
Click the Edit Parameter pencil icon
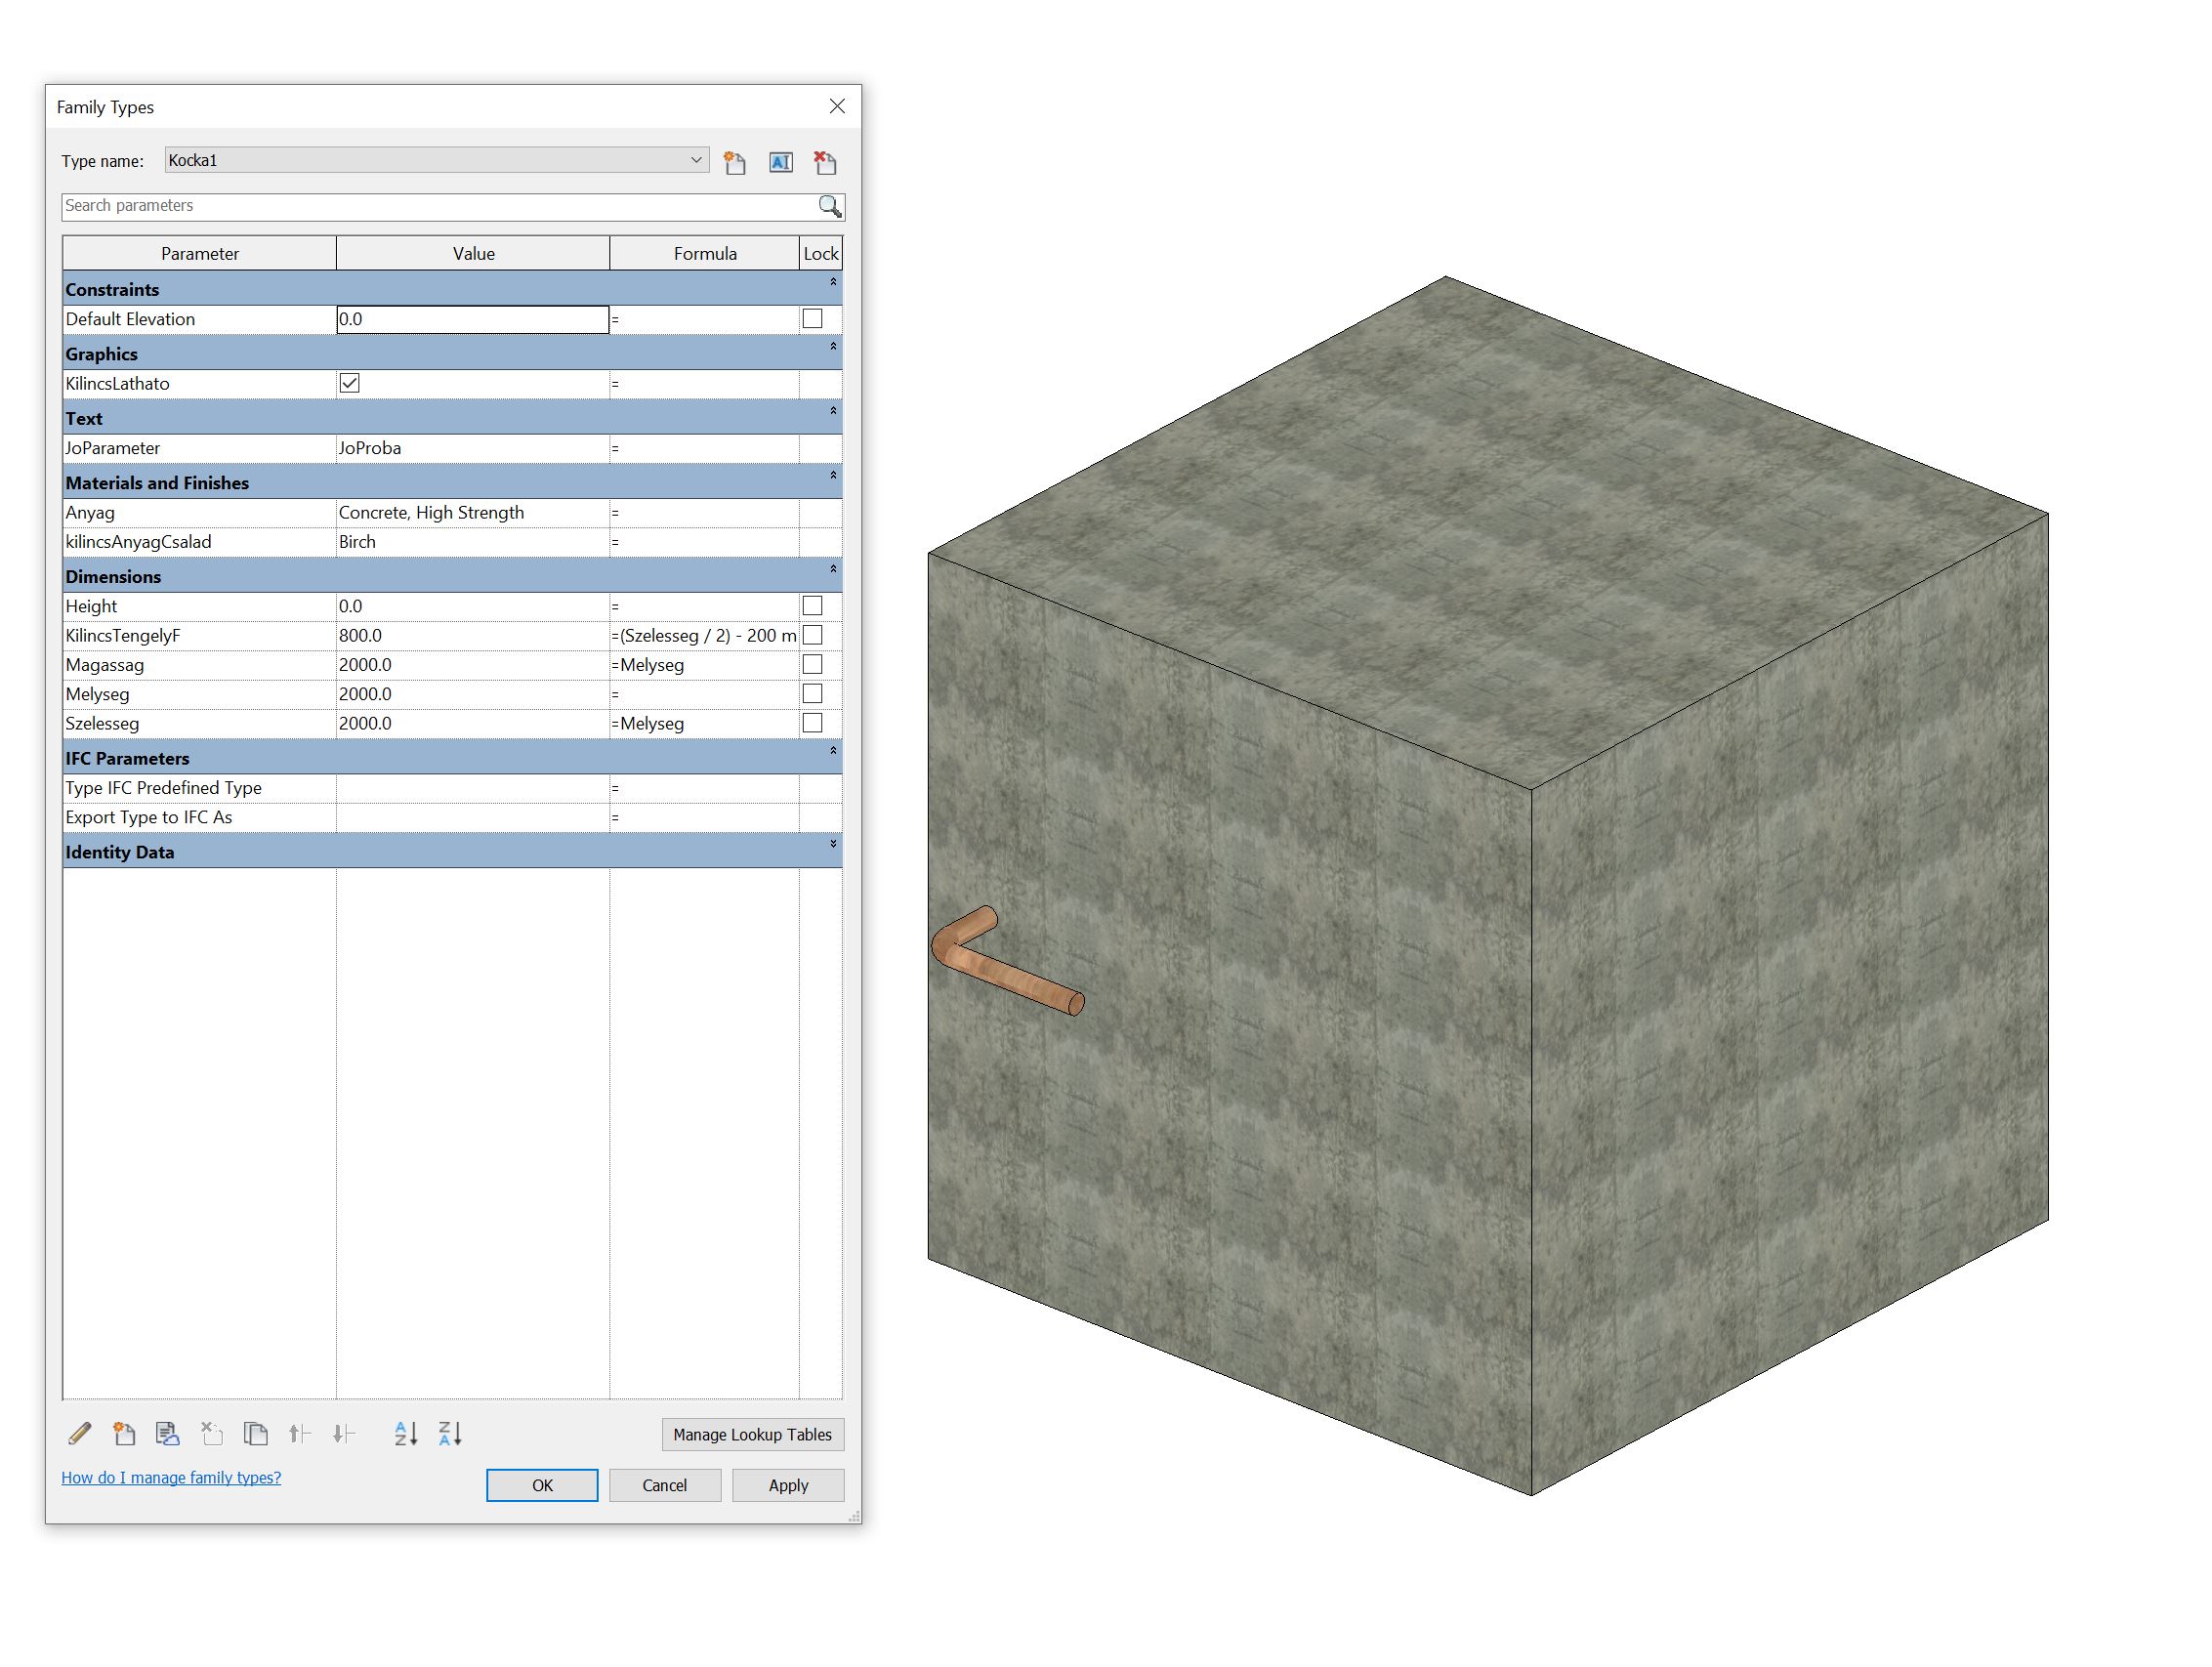80,1434
